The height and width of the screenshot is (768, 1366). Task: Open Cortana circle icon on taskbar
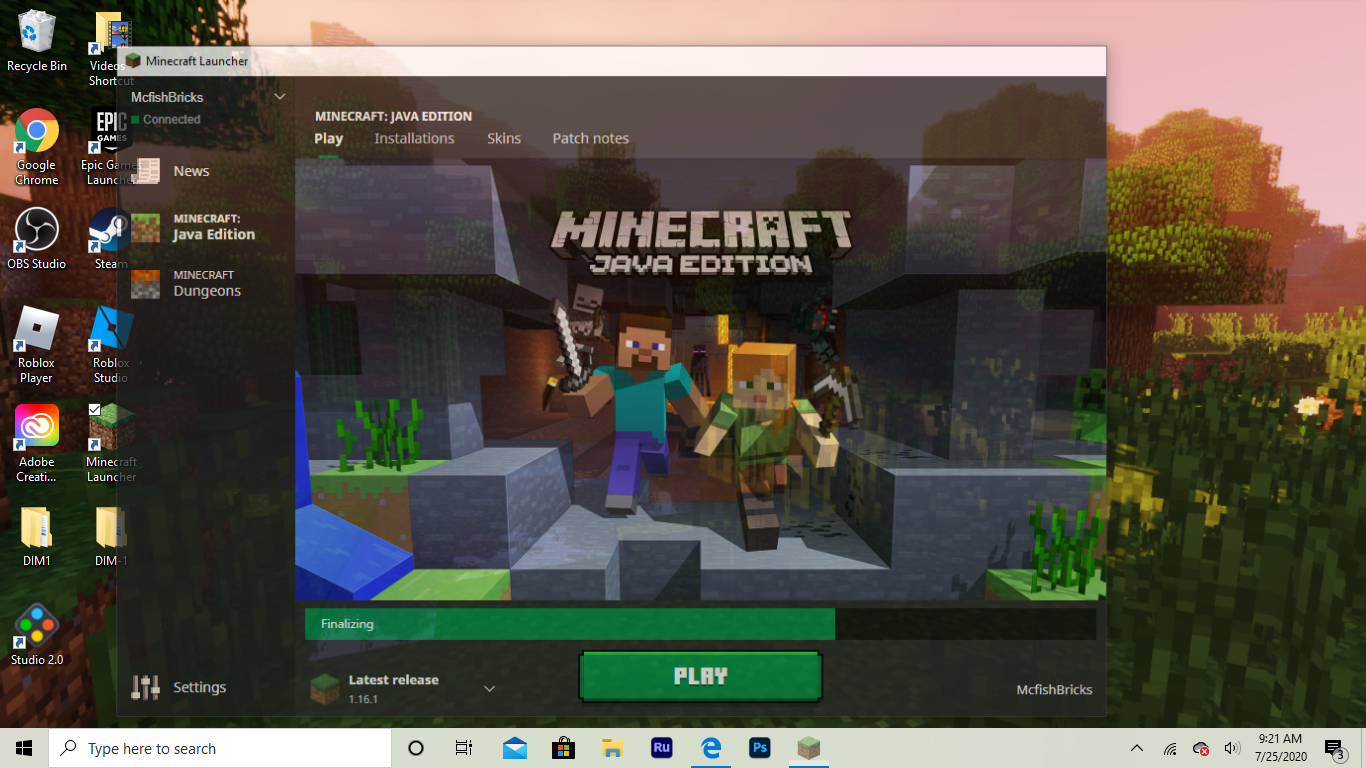coord(416,748)
